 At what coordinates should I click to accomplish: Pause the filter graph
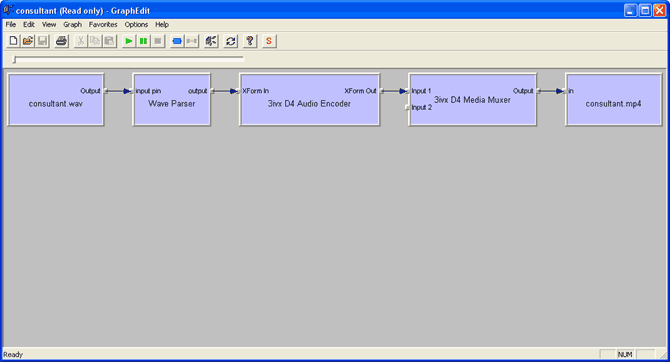(143, 41)
